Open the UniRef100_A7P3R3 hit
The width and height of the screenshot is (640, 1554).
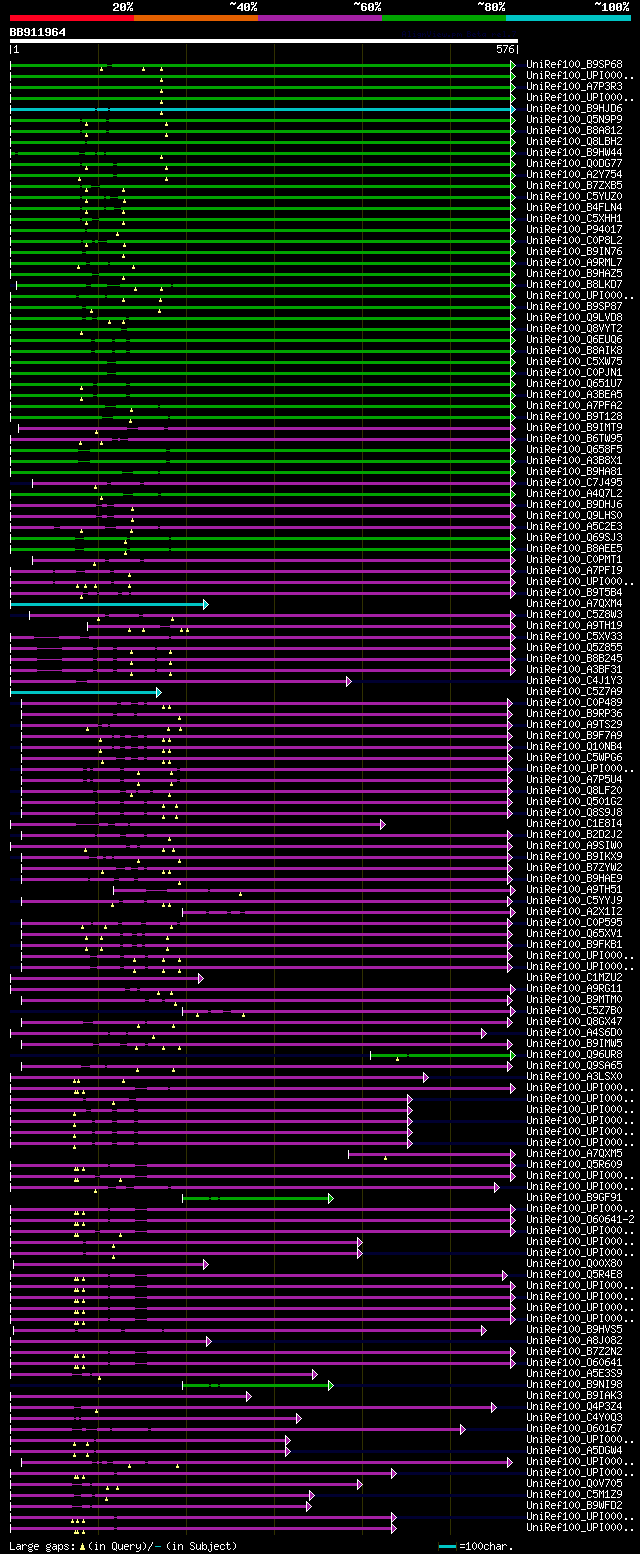(574, 86)
